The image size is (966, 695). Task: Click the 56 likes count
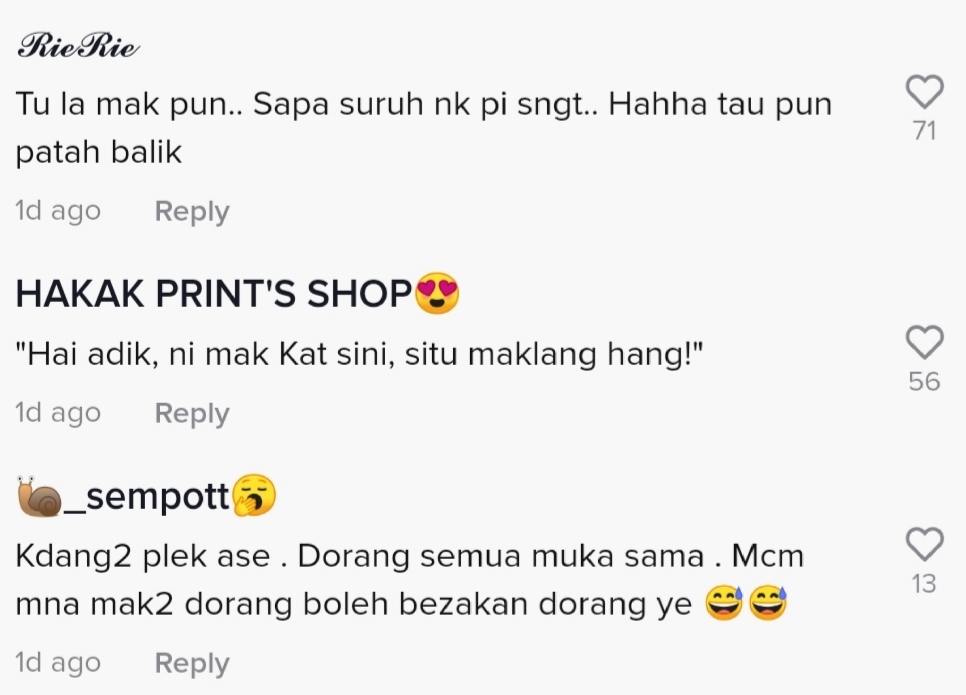point(925,382)
